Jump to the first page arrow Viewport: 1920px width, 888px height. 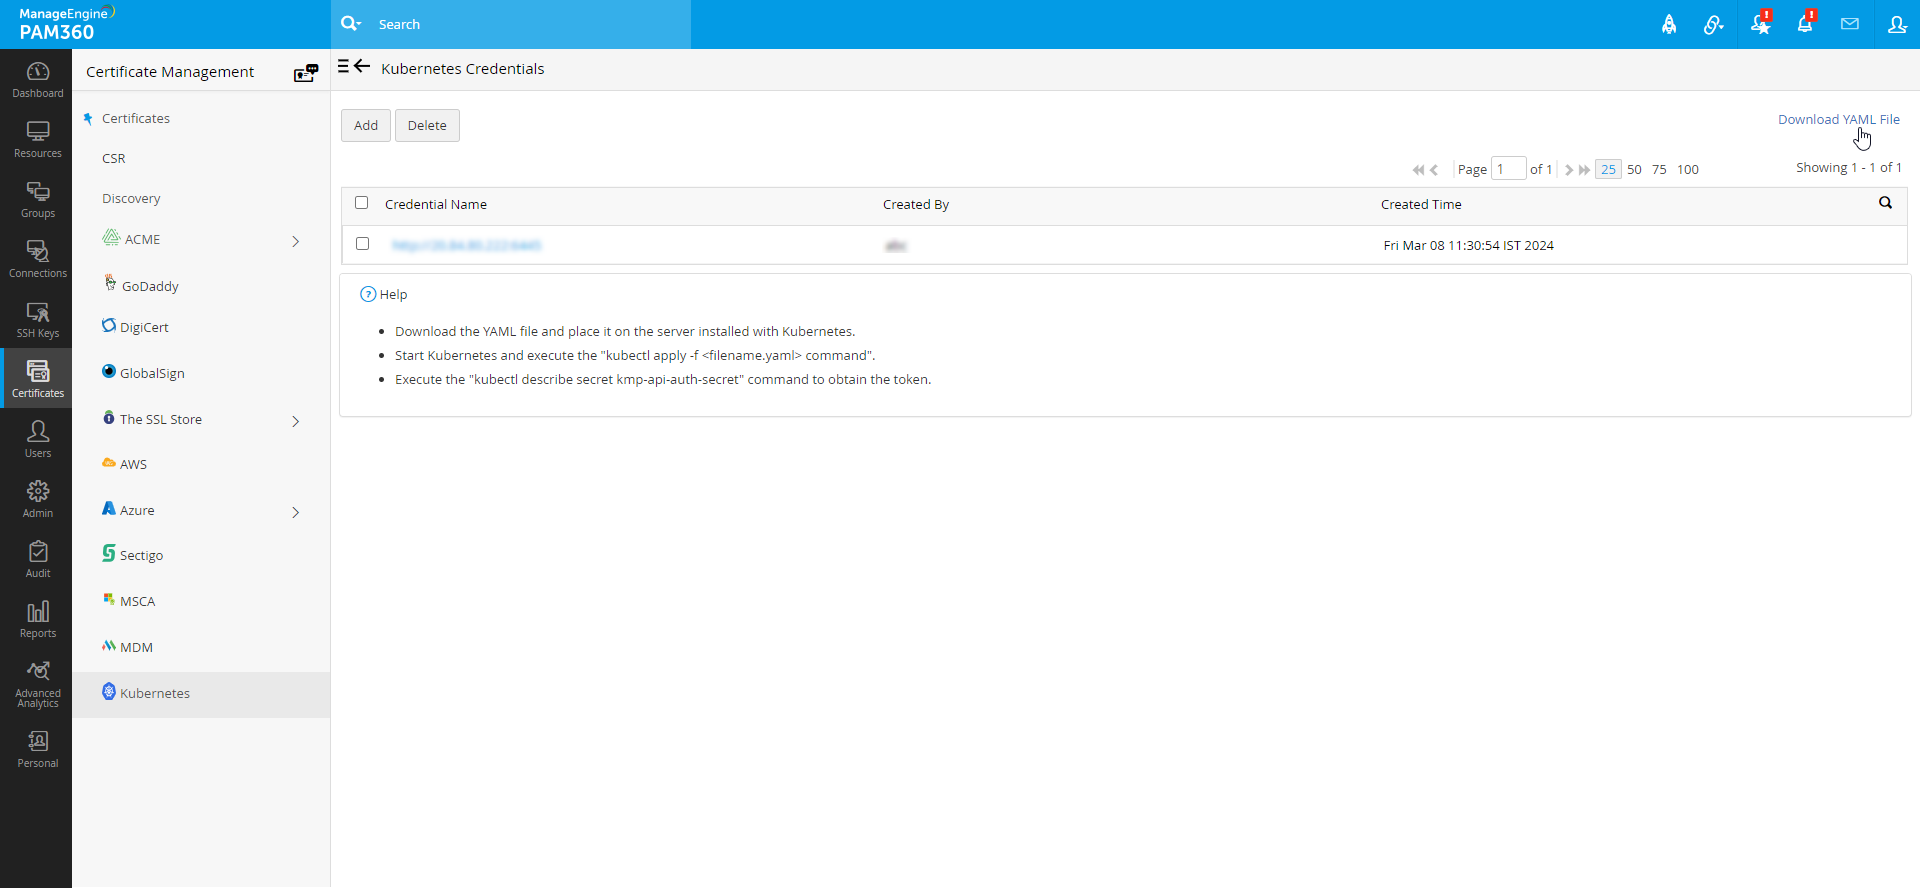pyautogui.click(x=1418, y=170)
